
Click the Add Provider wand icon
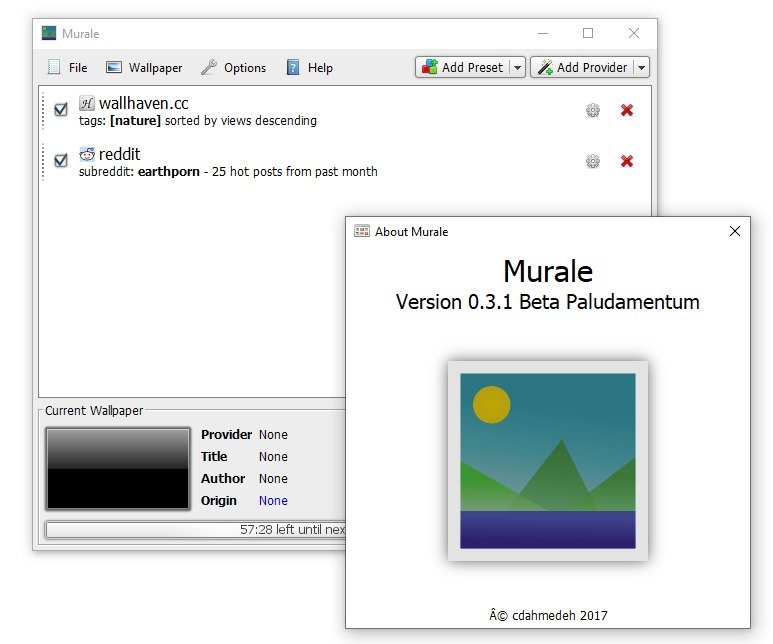pyautogui.click(x=545, y=67)
